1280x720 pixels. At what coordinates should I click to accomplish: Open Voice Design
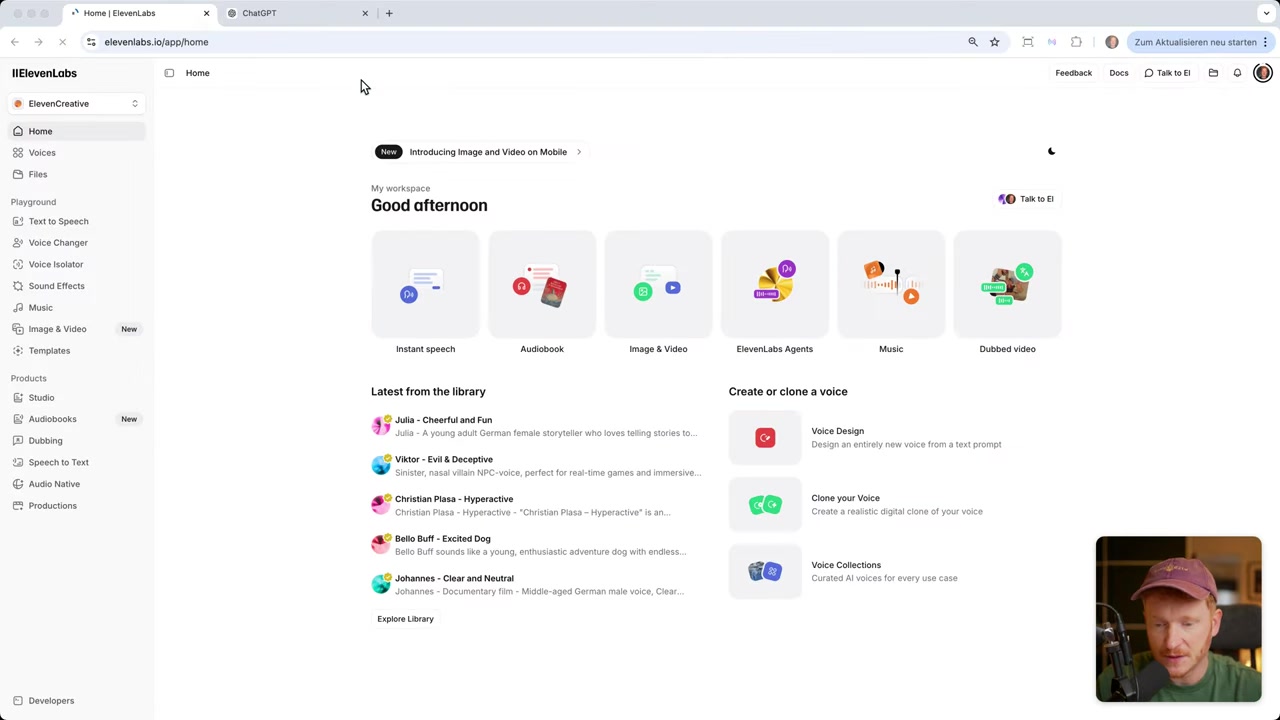(x=895, y=438)
